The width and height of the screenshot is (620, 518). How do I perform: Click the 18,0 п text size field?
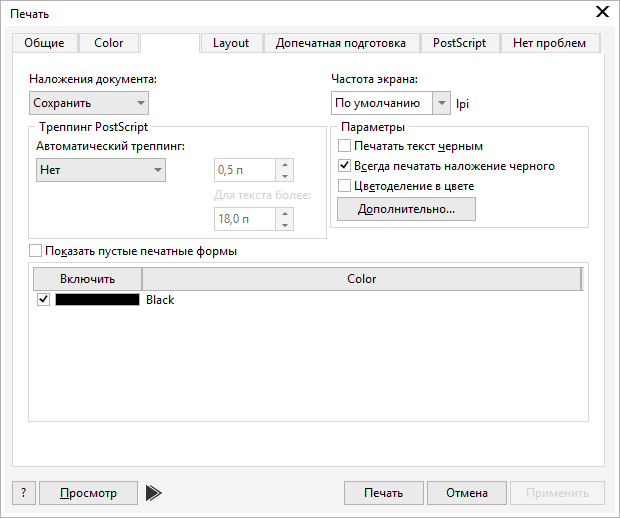click(245, 219)
